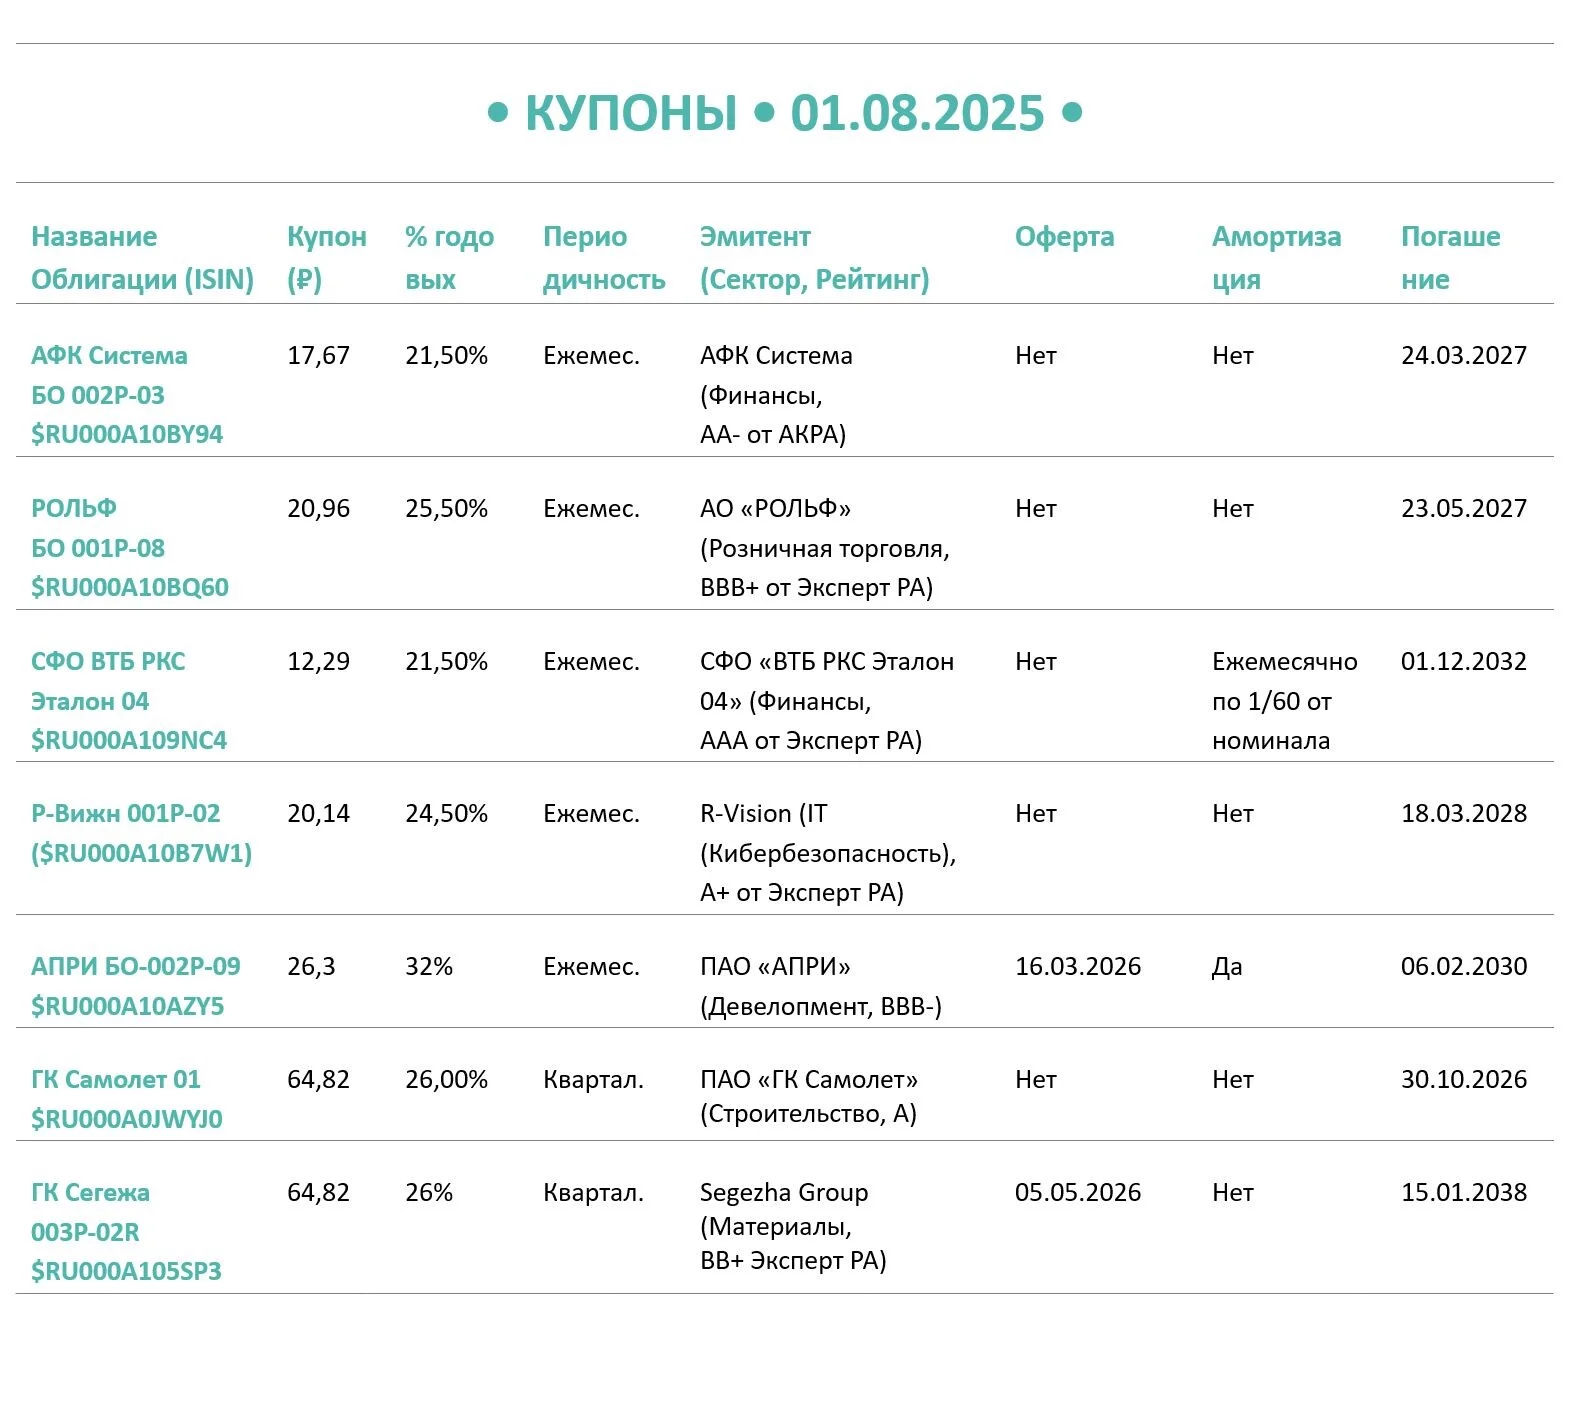Screen dimensions: 1574x1404
Task: Select the Амортизация "Нет" in ГК Сегежа row
Action: coord(1232,1193)
